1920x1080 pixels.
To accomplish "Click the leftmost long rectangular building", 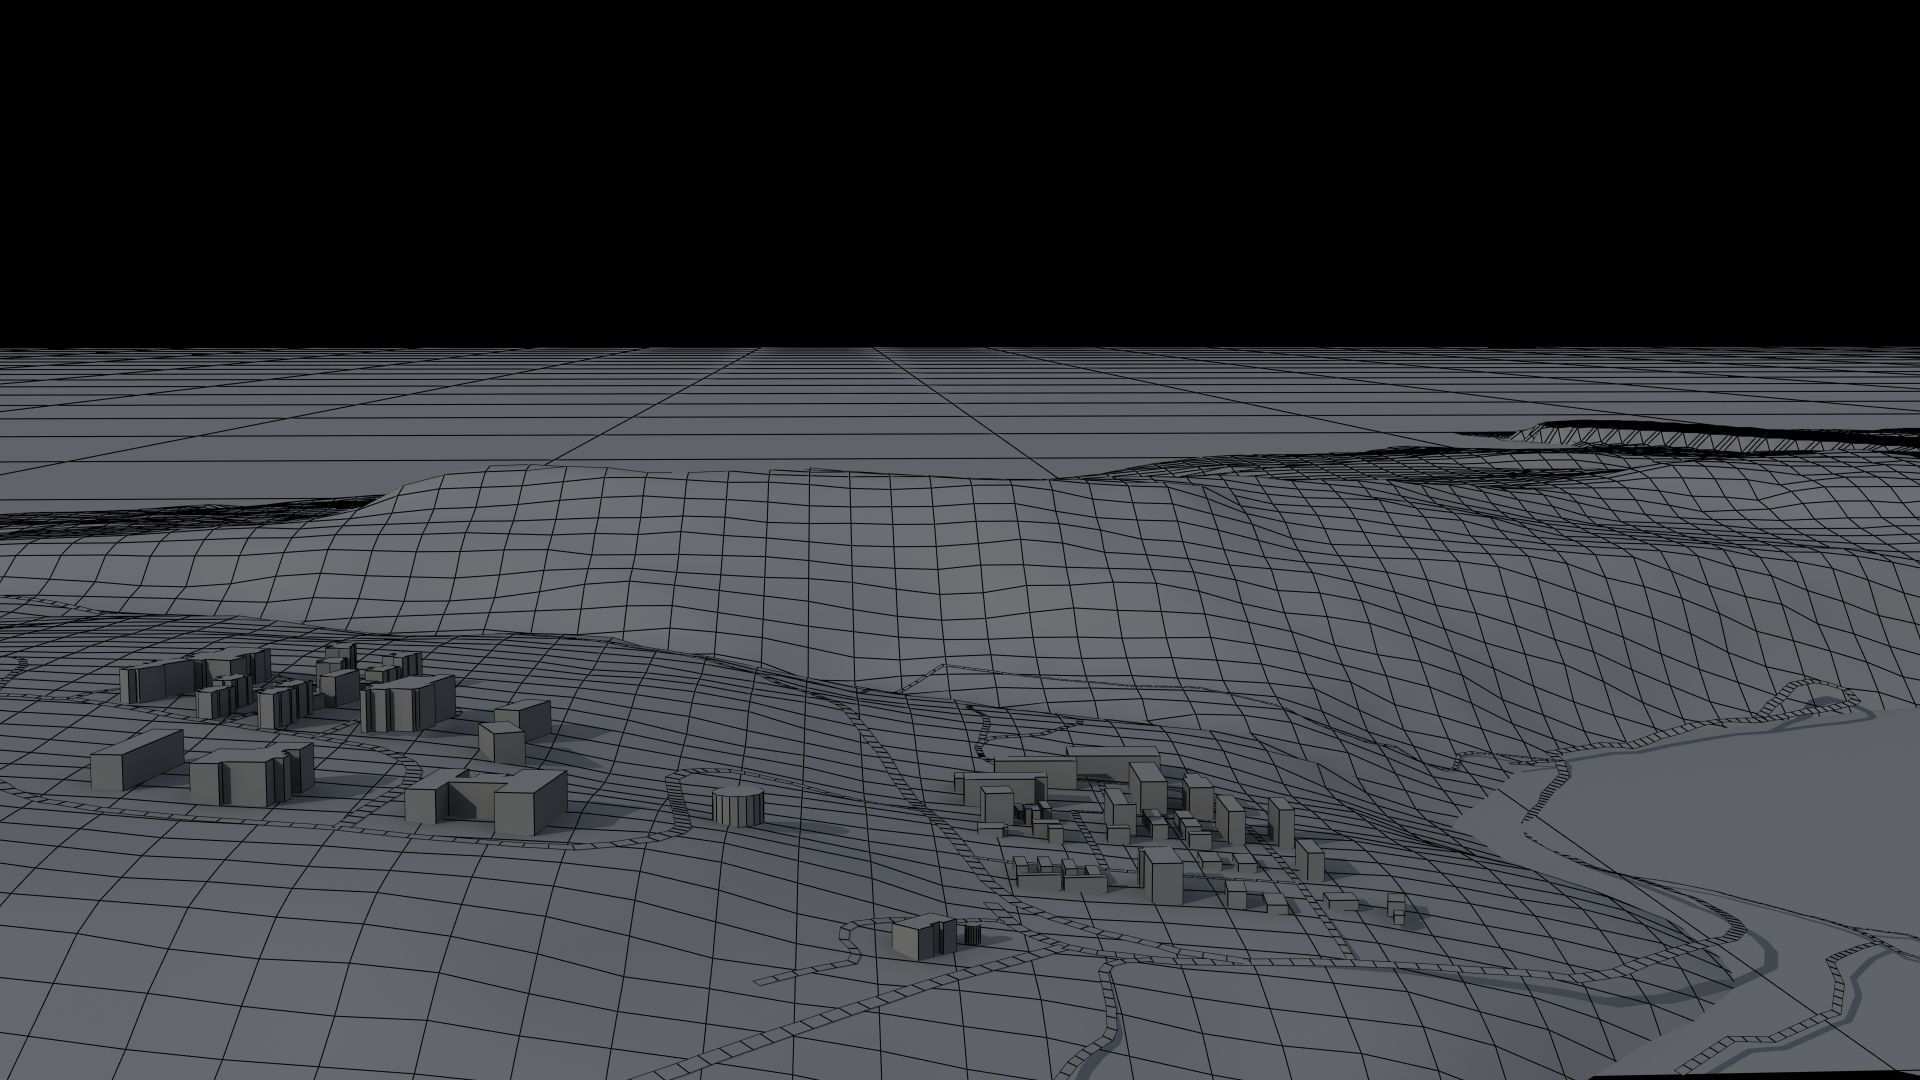I will [137, 761].
